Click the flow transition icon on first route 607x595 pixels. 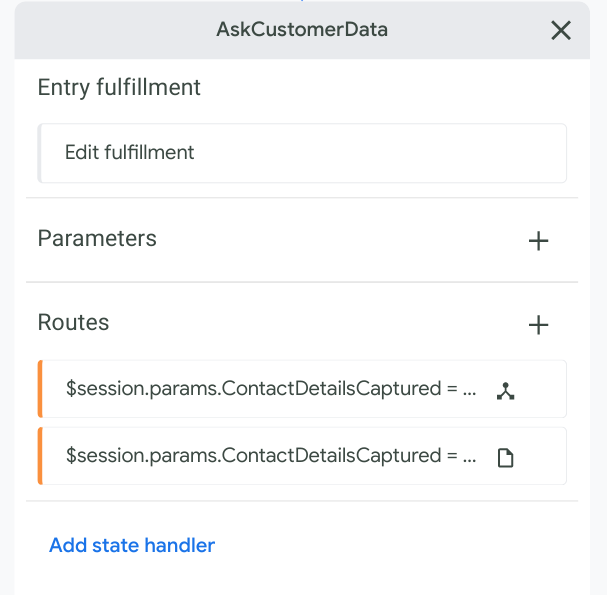click(506, 391)
